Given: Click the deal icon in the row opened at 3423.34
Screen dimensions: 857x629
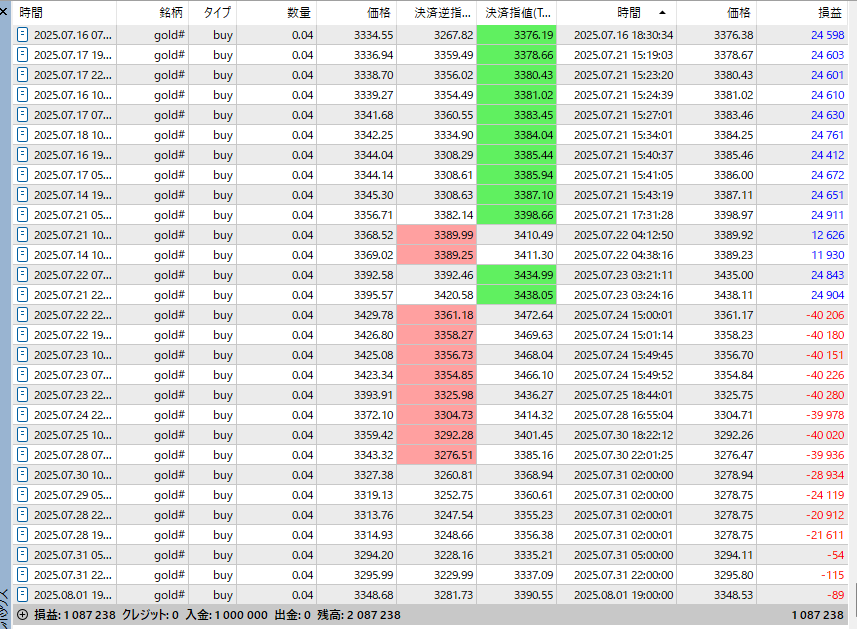Looking at the screenshot, I should (22, 375).
